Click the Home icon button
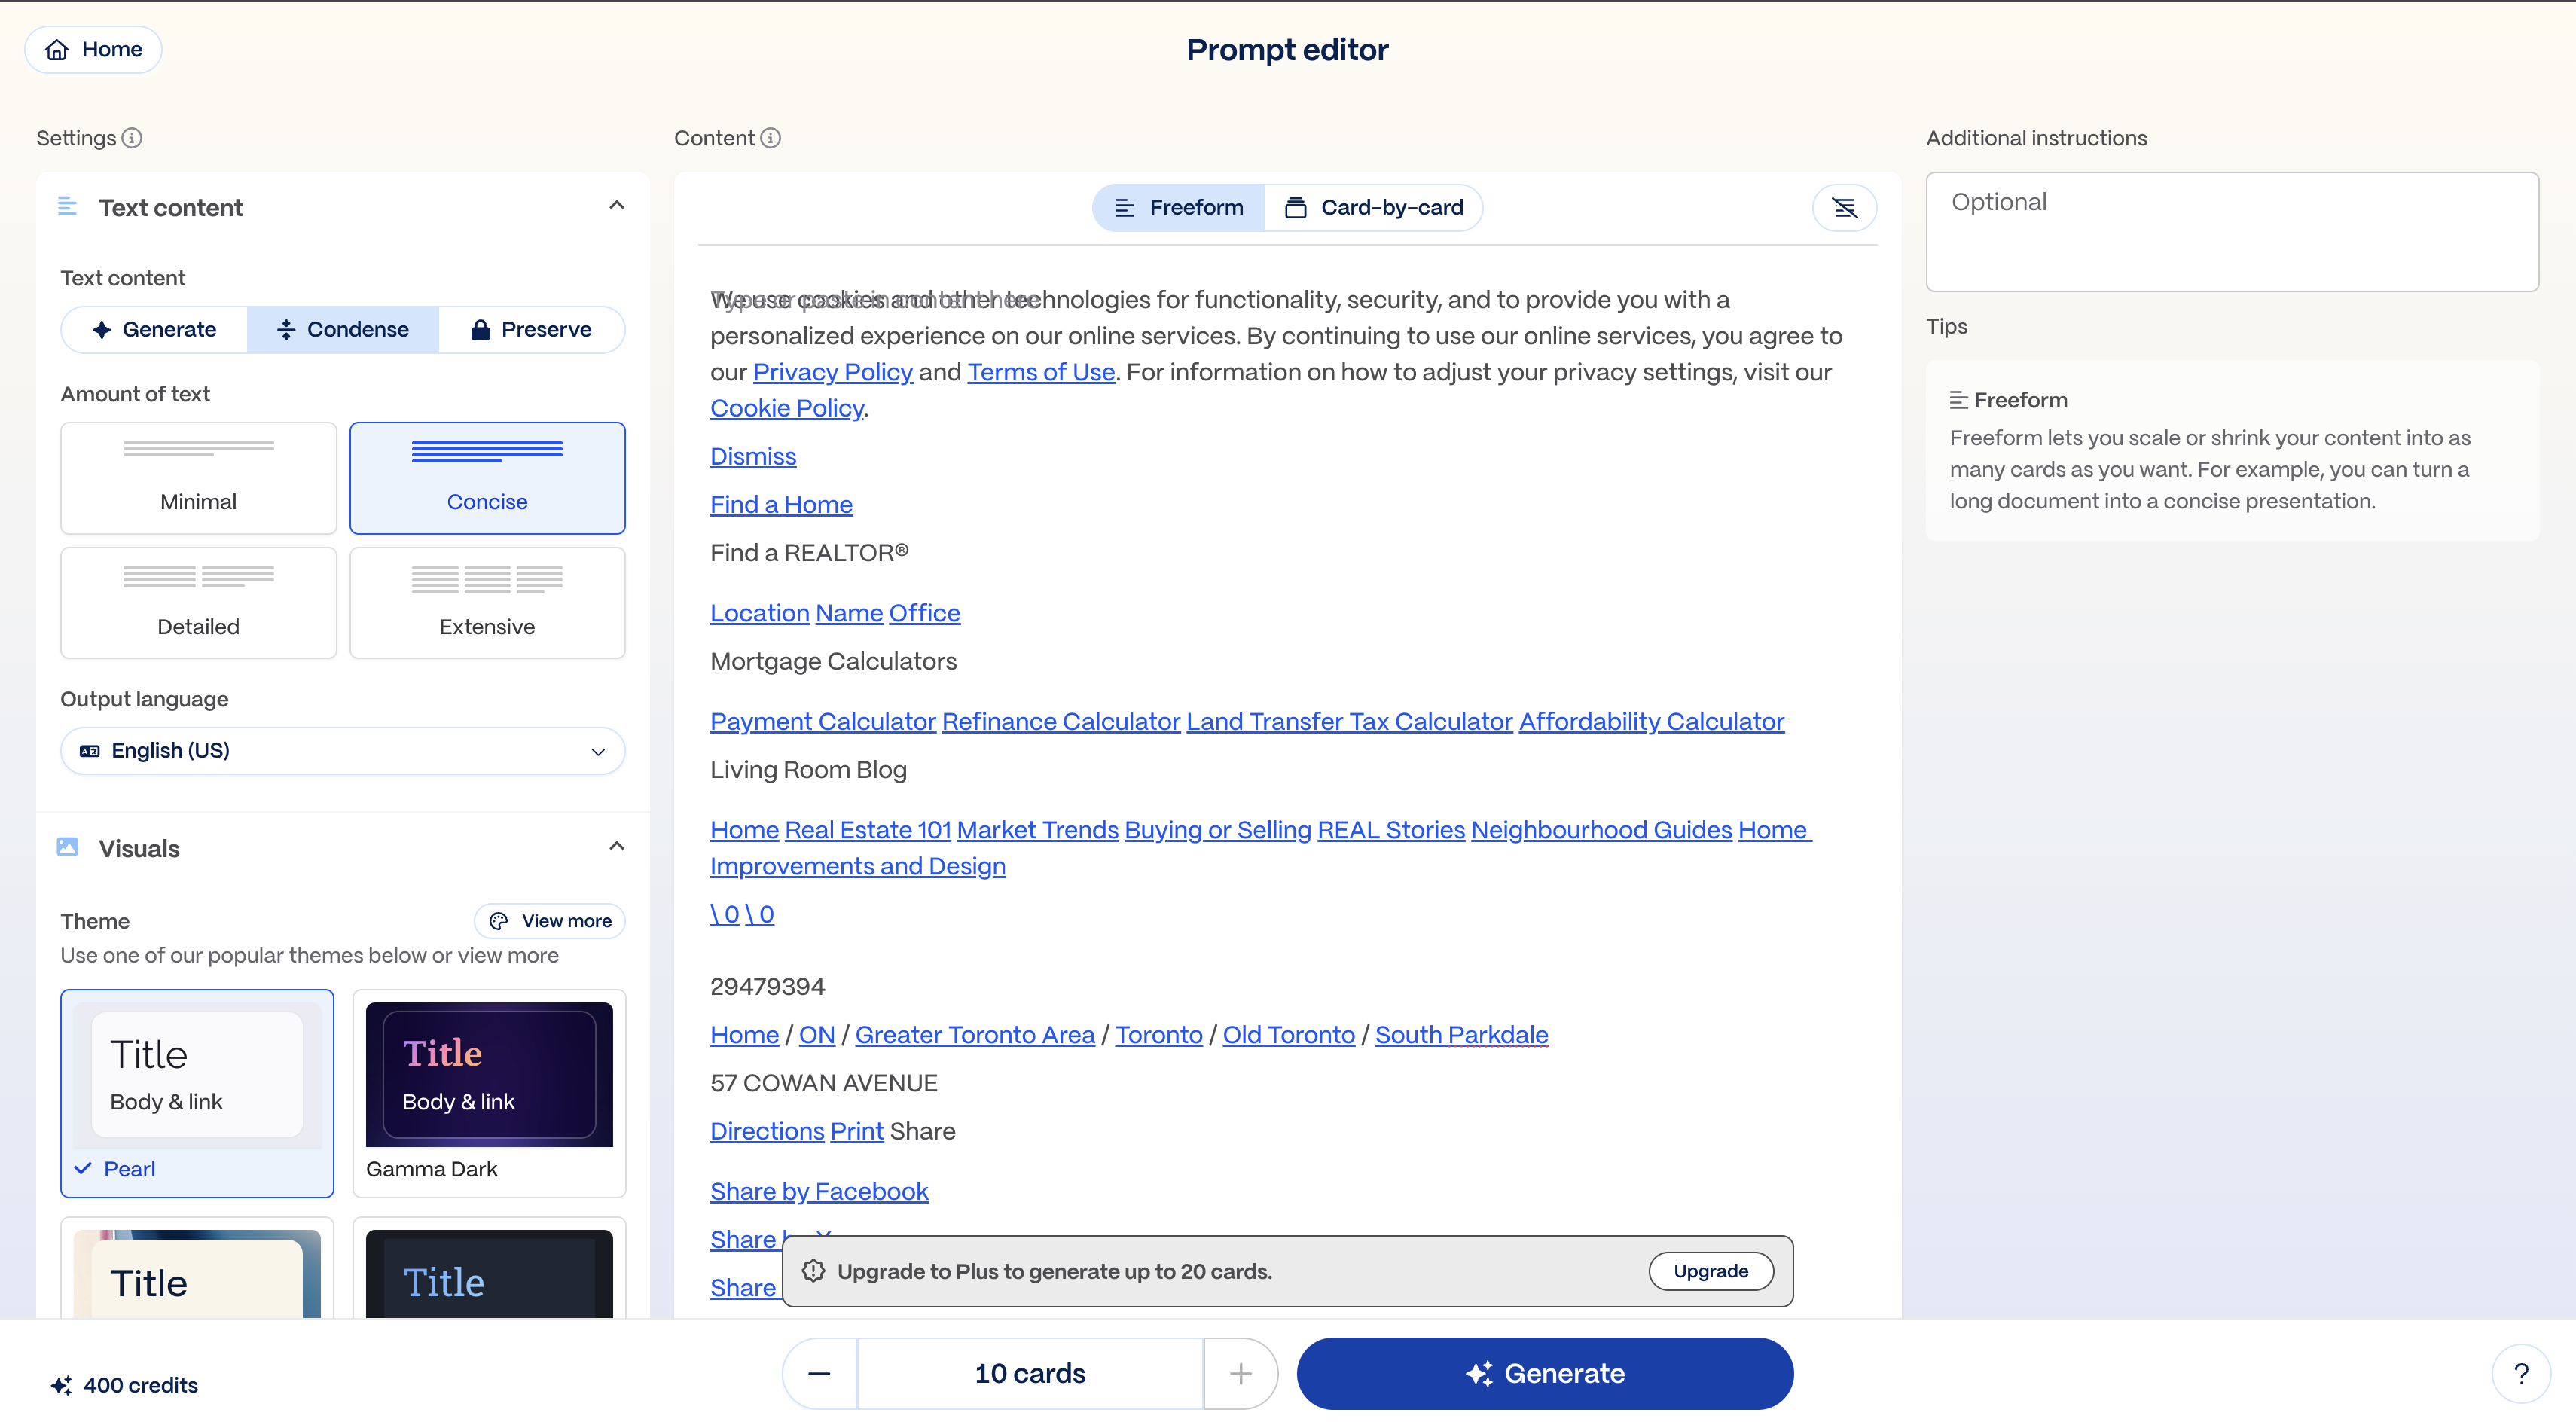This screenshot has height=1428, width=2576. pos(93,49)
